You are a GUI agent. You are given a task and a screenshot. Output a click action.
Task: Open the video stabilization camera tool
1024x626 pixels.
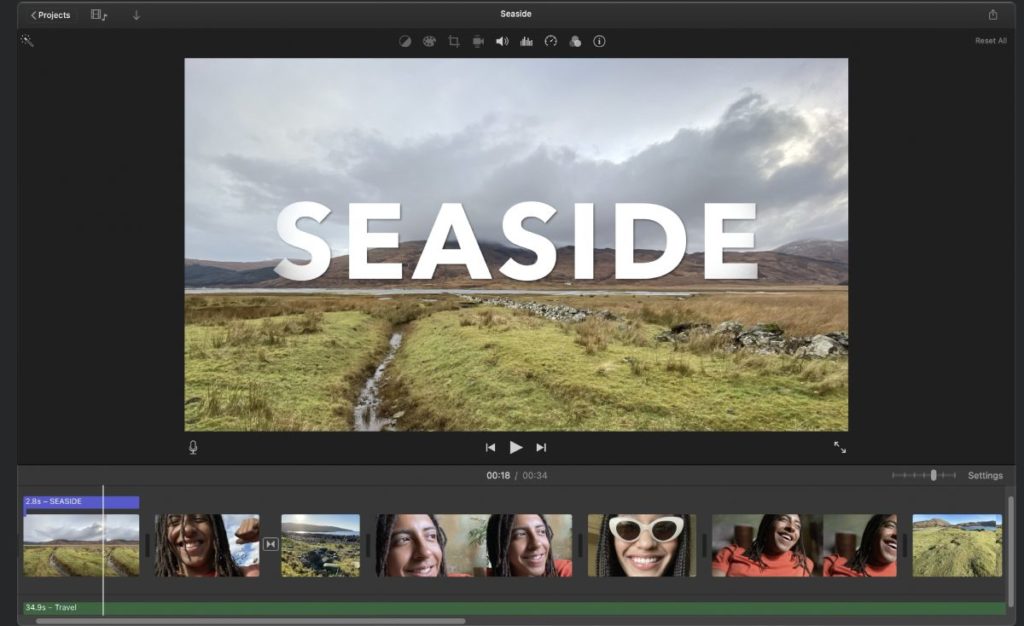click(478, 41)
